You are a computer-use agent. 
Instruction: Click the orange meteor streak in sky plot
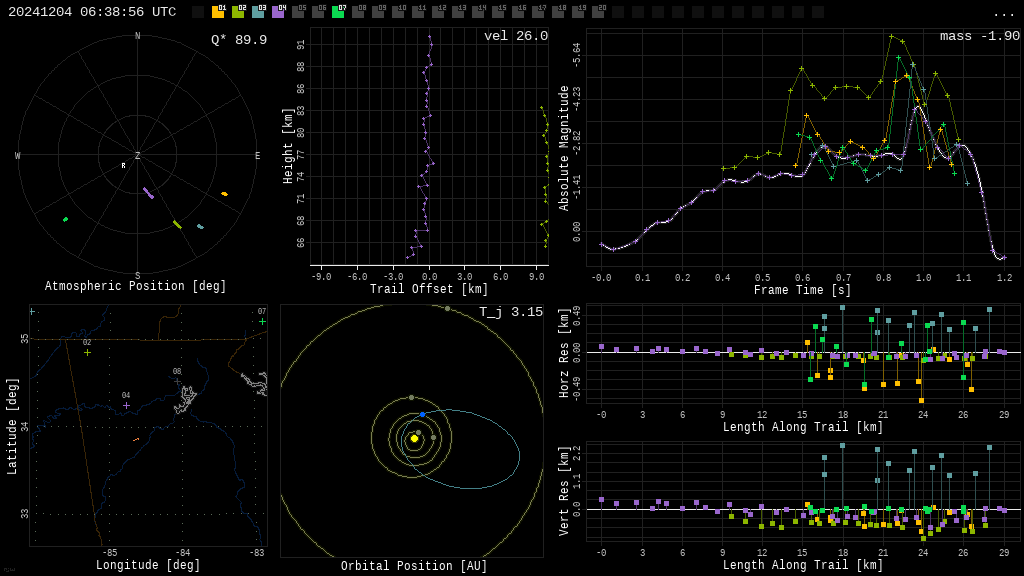[x=224, y=194]
